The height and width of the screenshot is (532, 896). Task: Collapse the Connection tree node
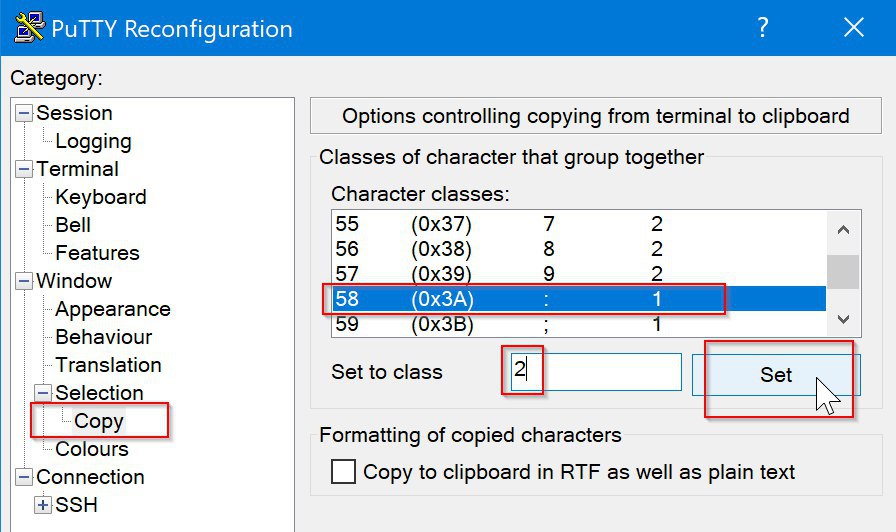[23, 477]
